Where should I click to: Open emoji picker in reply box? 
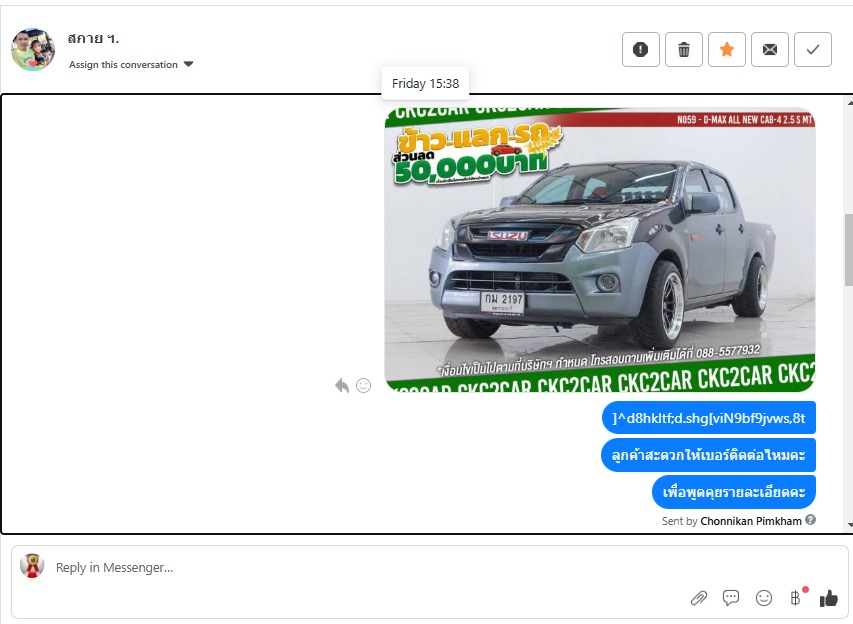point(764,598)
